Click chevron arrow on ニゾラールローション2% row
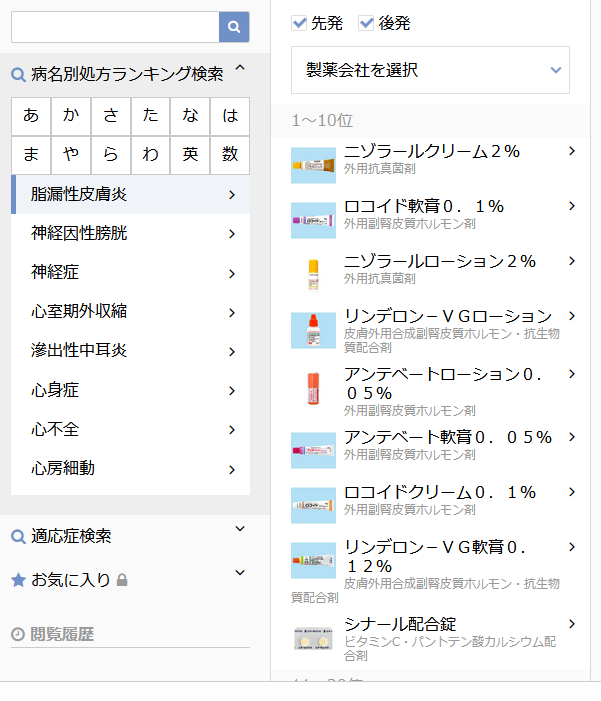 point(572,261)
